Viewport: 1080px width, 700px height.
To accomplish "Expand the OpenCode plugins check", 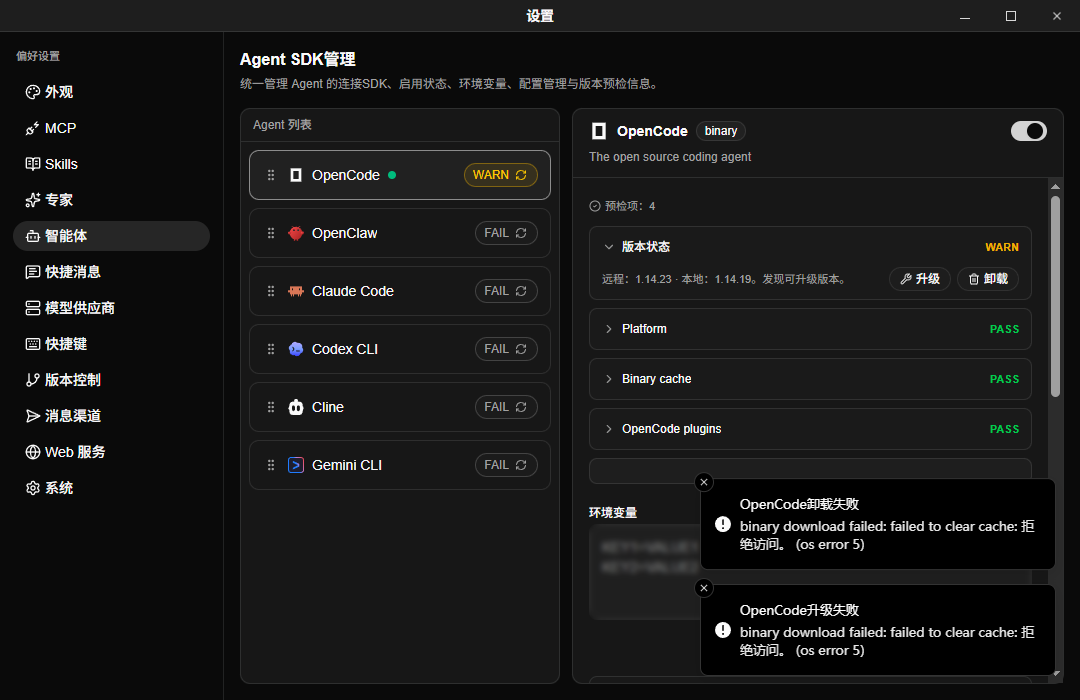I will [x=608, y=429].
